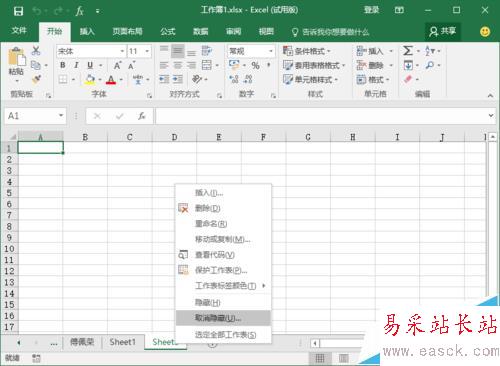The width and height of the screenshot is (500, 366).
Task: Click the Clear eraser icon
Action: point(408,79)
